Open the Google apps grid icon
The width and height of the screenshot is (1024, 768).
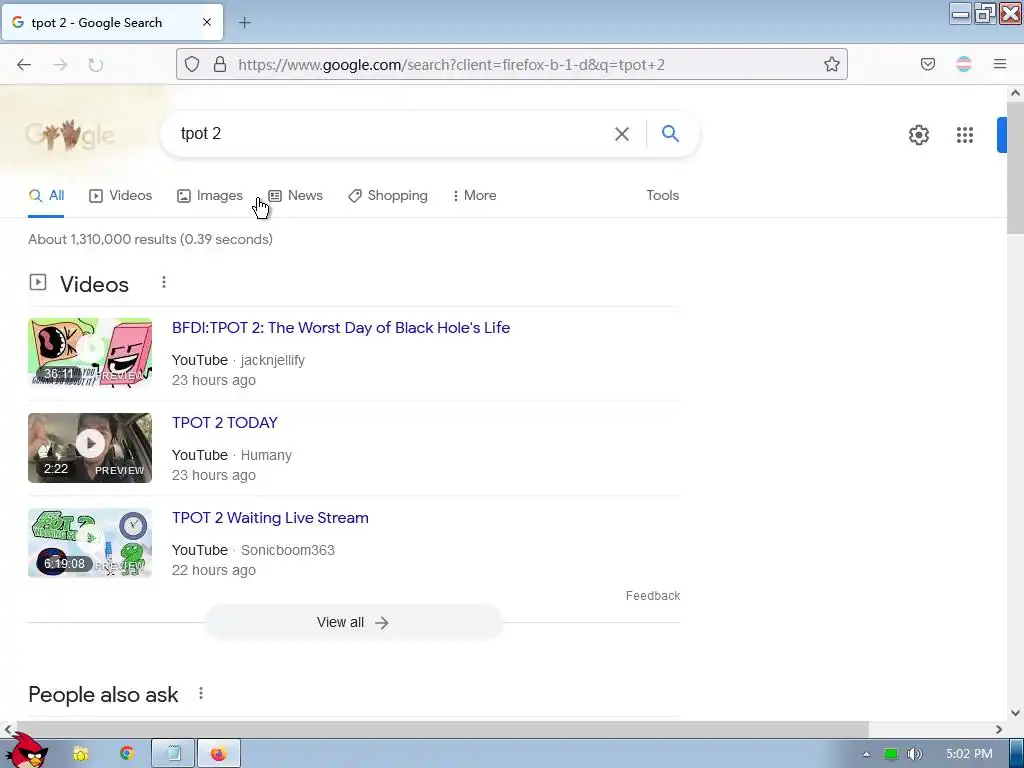click(x=965, y=135)
